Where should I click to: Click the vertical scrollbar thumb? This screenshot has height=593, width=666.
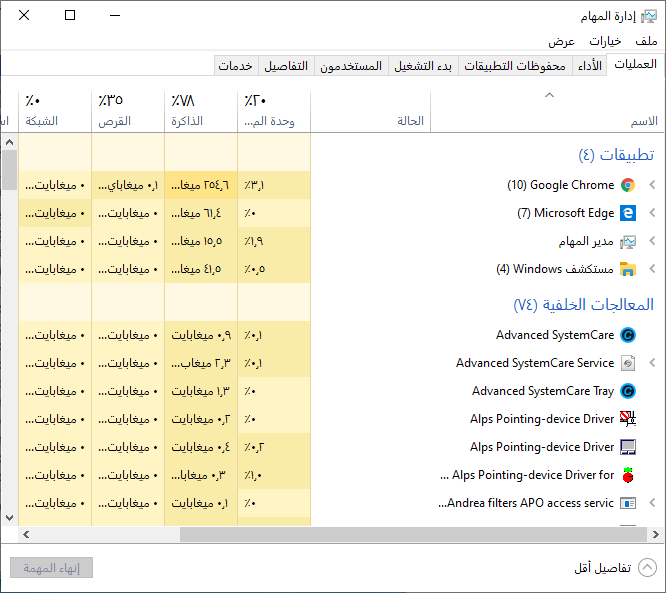coord(9,170)
